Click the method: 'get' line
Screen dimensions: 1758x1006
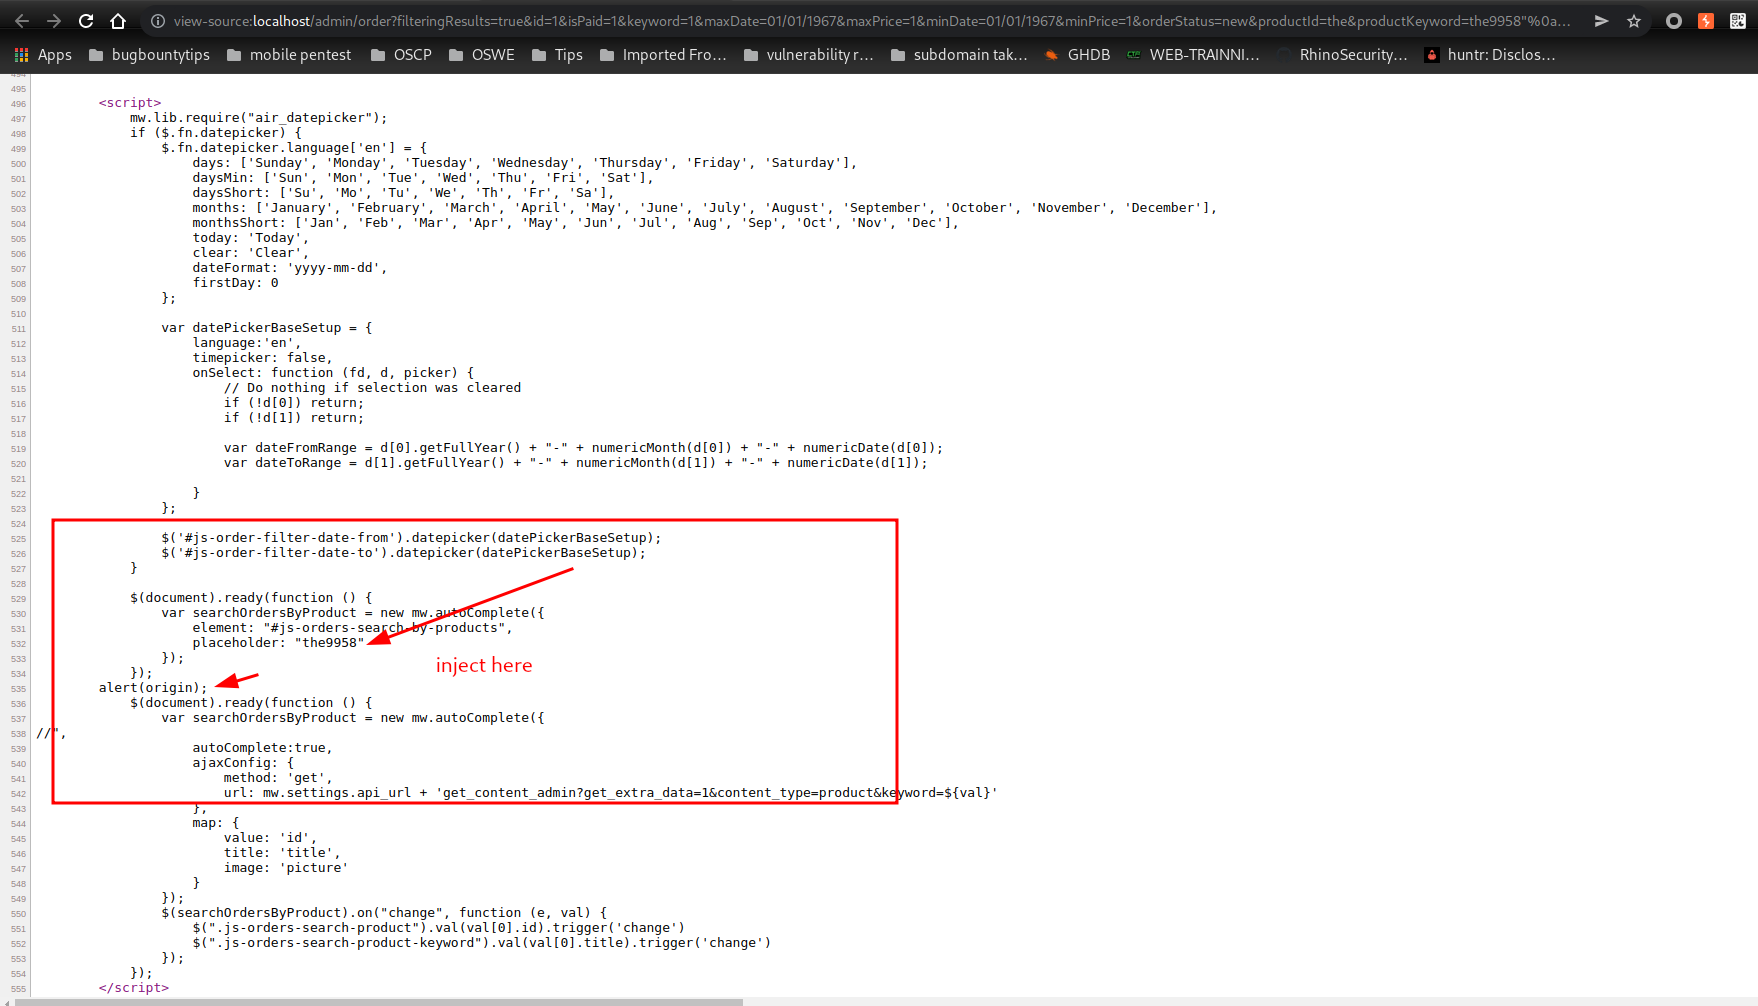pyautogui.click(x=278, y=778)
